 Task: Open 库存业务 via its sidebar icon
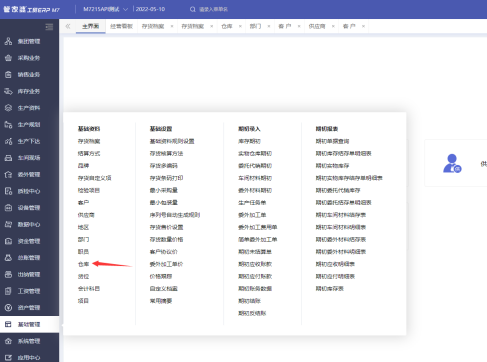tap(8, 91)
